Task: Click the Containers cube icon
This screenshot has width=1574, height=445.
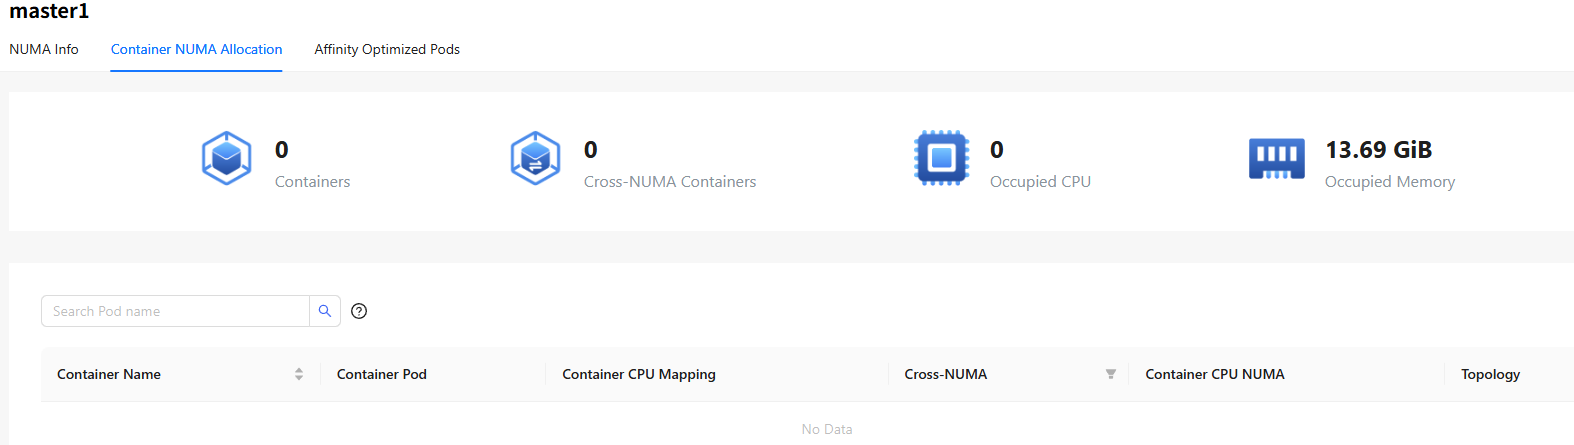Action: pos(226,158)
